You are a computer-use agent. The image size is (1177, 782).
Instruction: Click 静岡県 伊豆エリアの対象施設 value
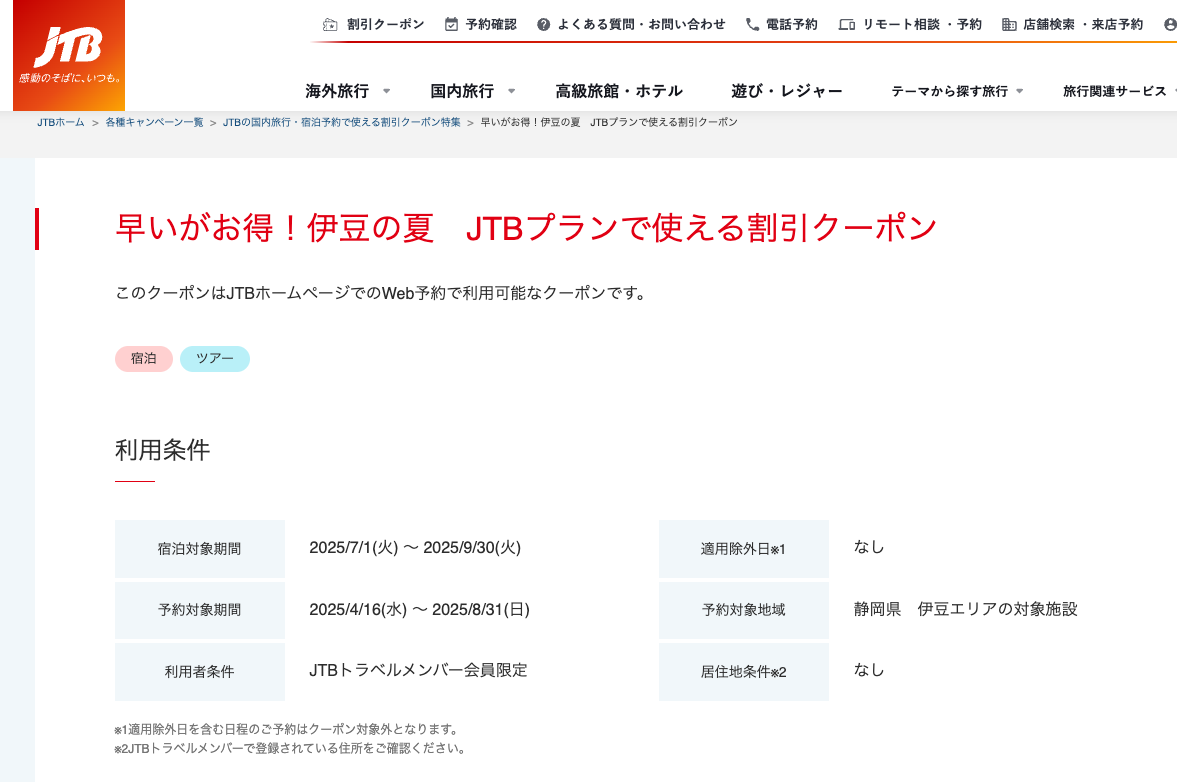tap(965, 609)
